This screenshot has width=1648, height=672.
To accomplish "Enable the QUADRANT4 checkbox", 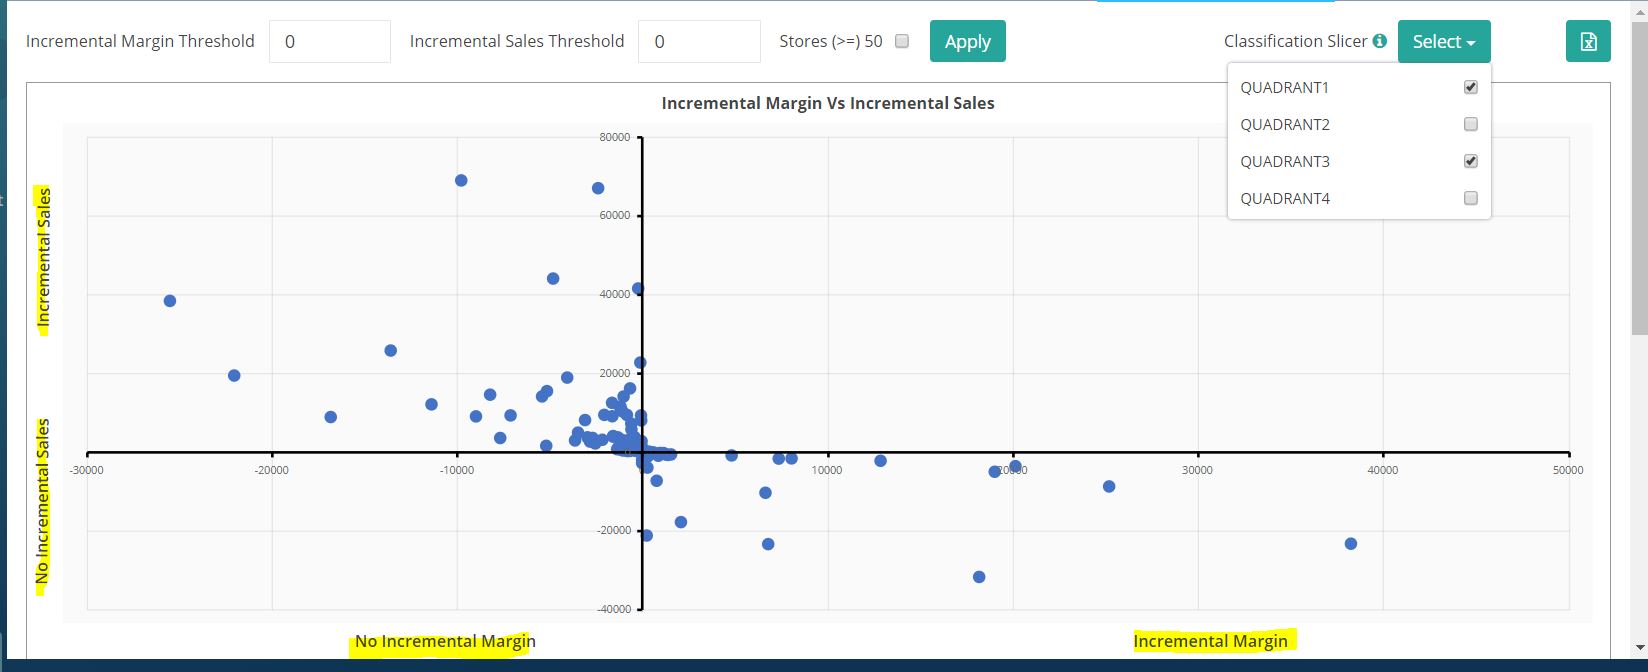I will click(1470, 198).
